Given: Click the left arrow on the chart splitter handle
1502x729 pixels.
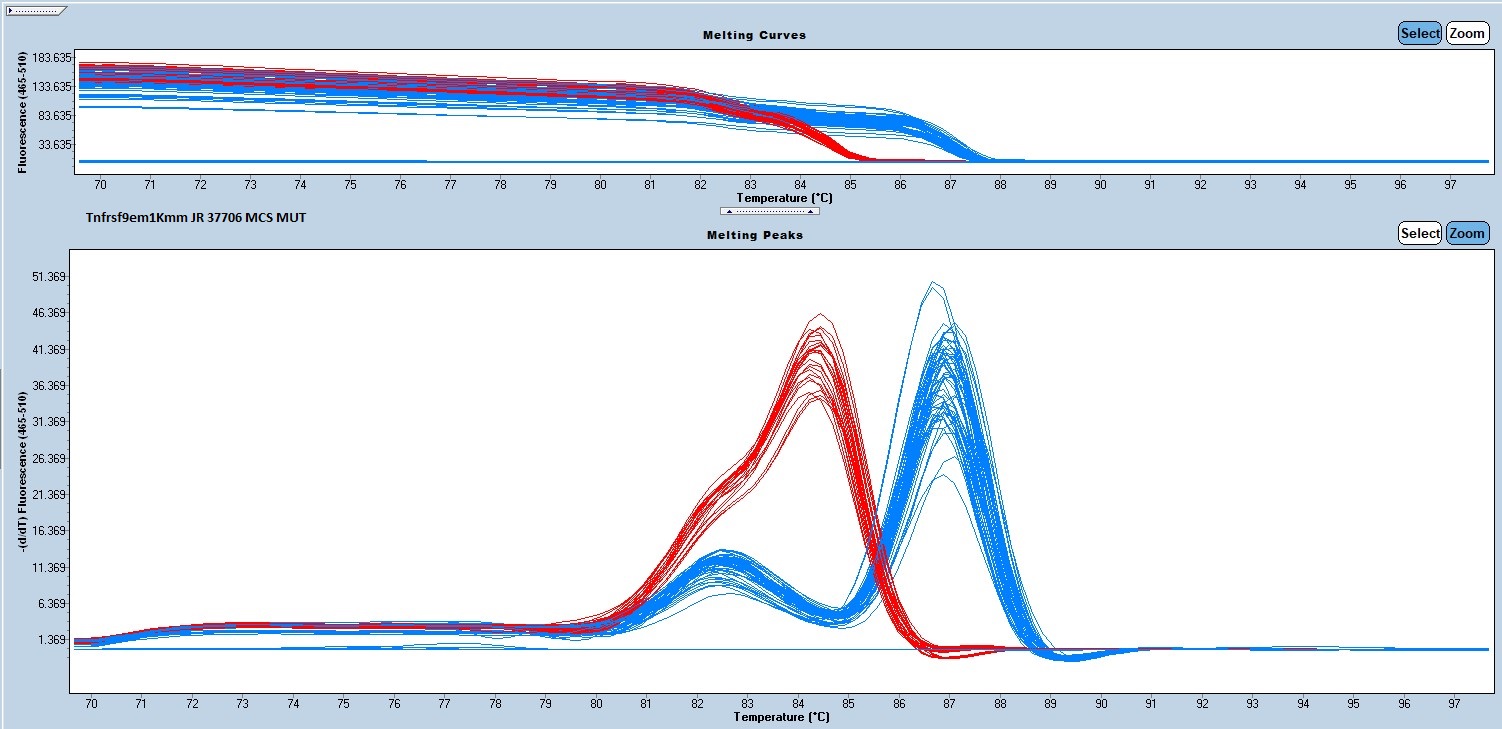Looking at the screenshot, I should pyautogui.click(x=729, y=212).
